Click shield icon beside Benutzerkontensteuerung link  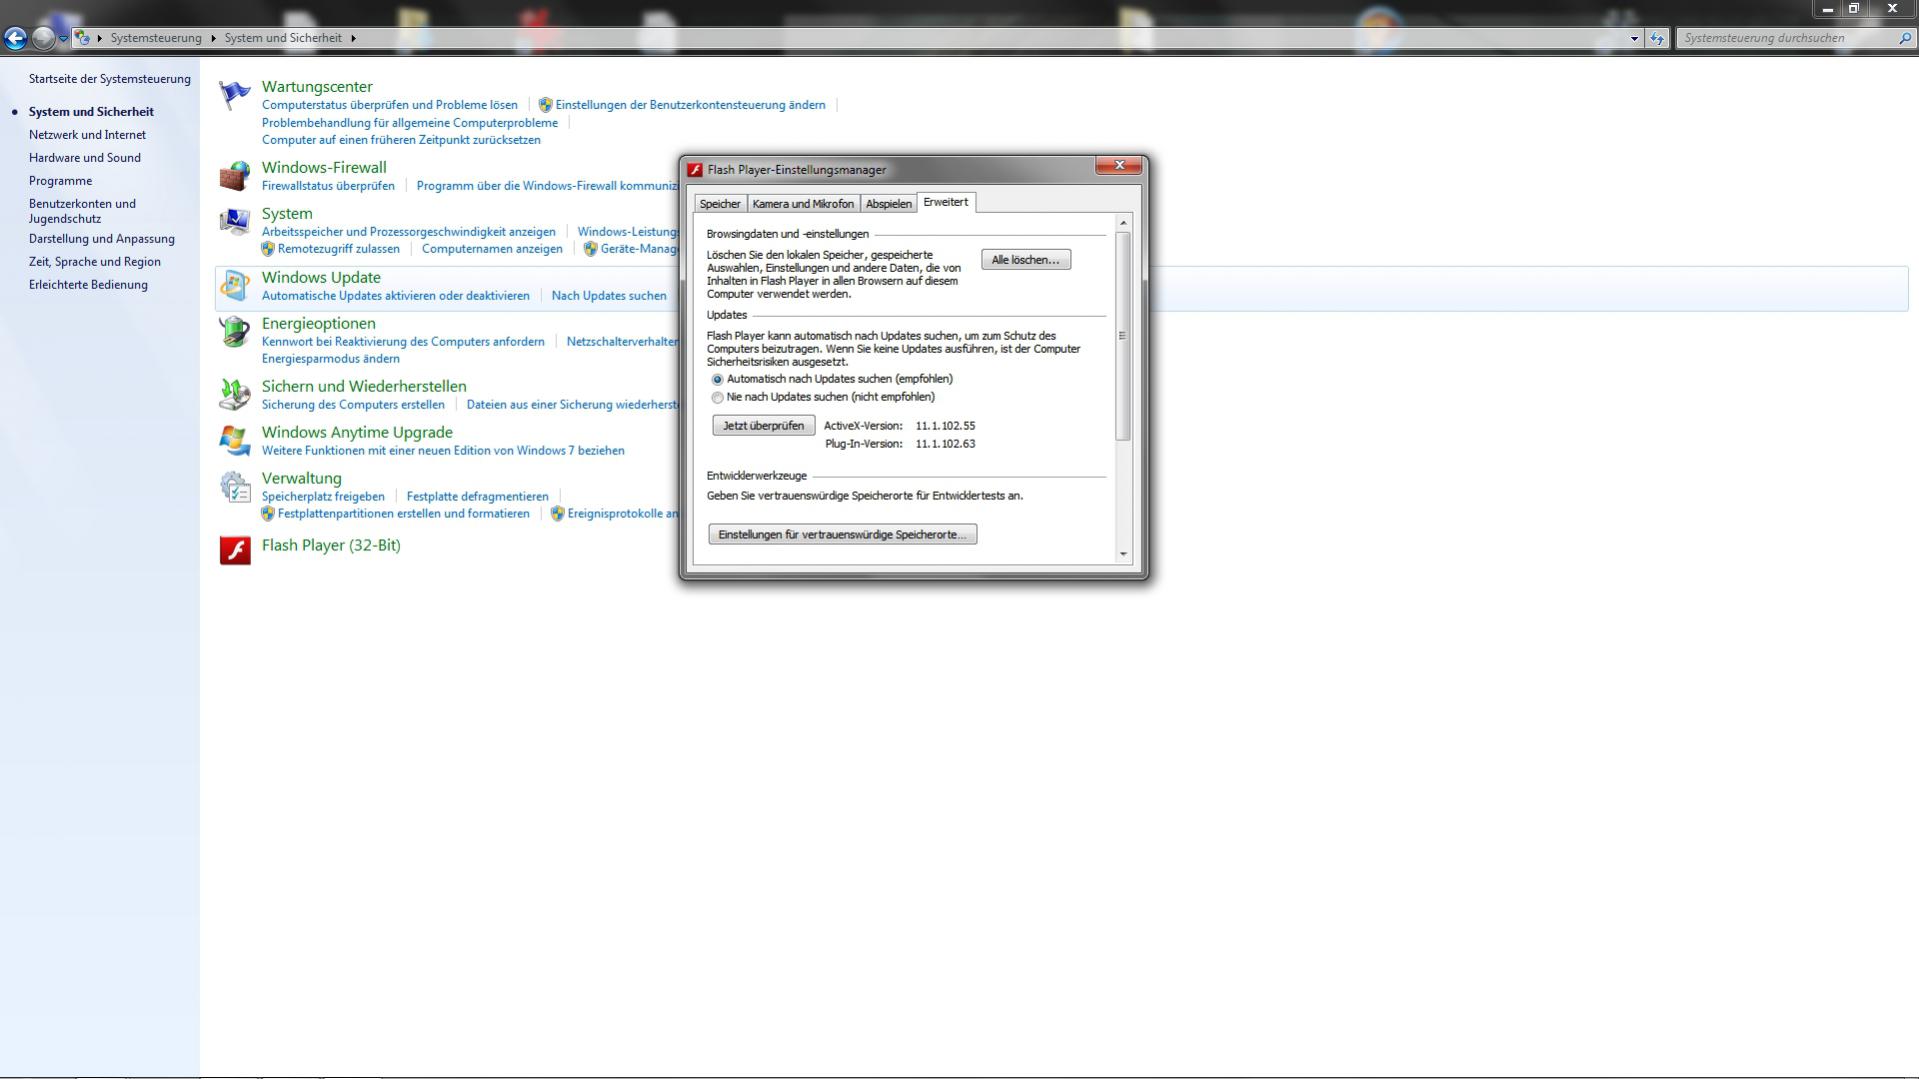click(545, 105)
